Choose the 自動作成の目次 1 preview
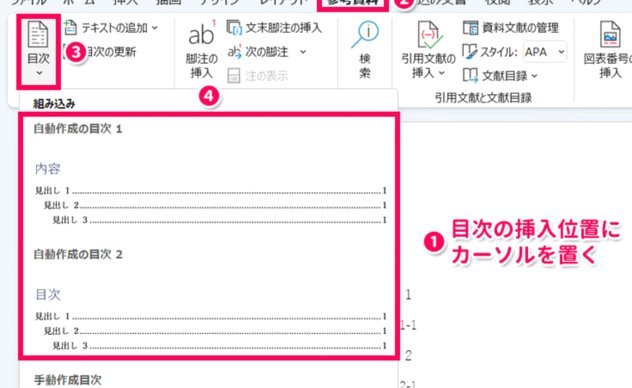The width and height of the screenshot is (632, 388). click(209, 174)
